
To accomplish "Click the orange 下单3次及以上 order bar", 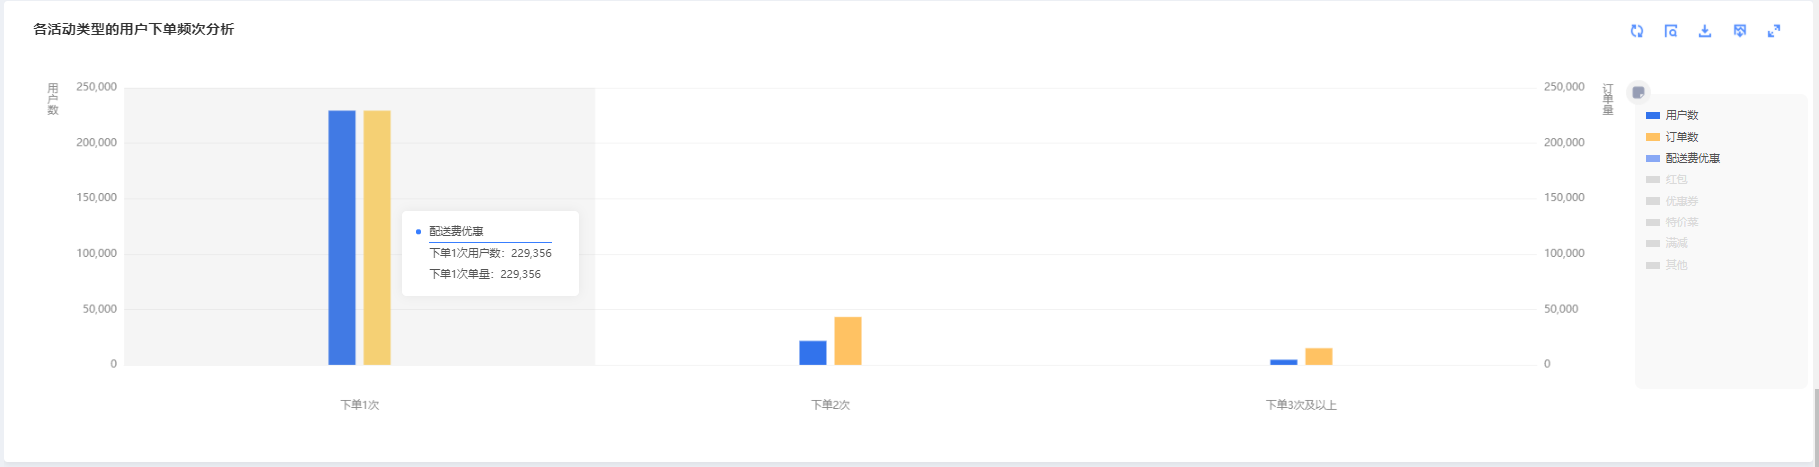I will pos(1319,356).
